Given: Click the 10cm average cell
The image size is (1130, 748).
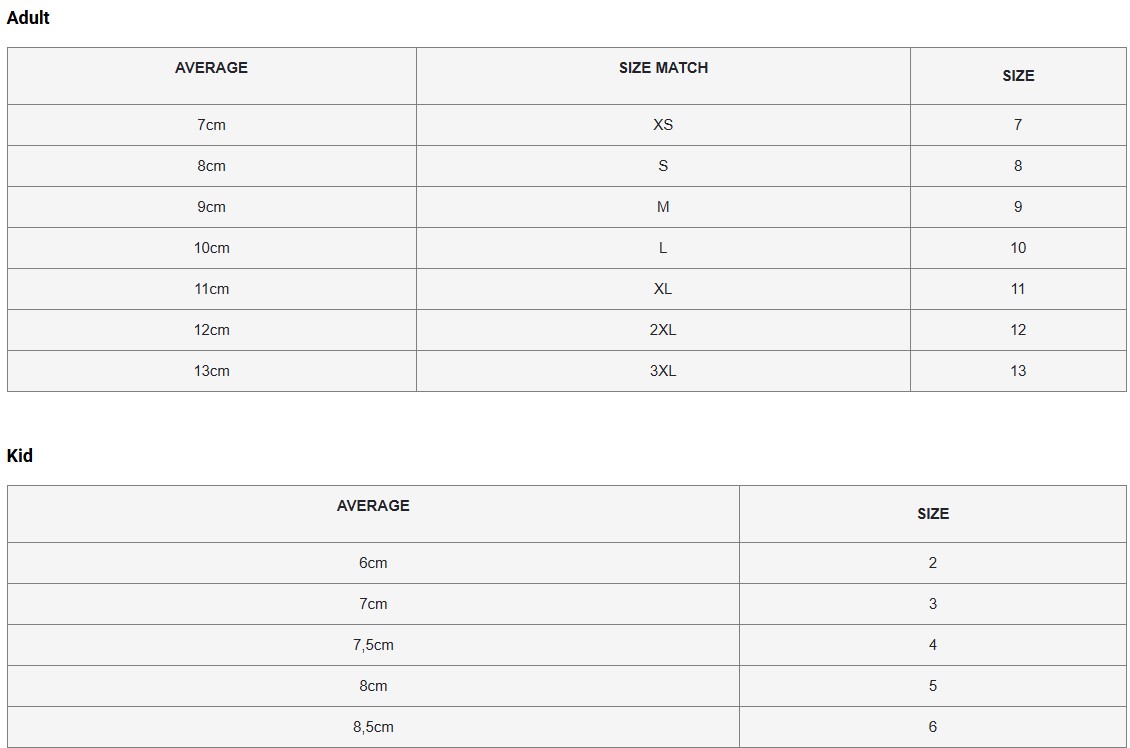Looking at the screenshot, I should click(x=211, y=248).
